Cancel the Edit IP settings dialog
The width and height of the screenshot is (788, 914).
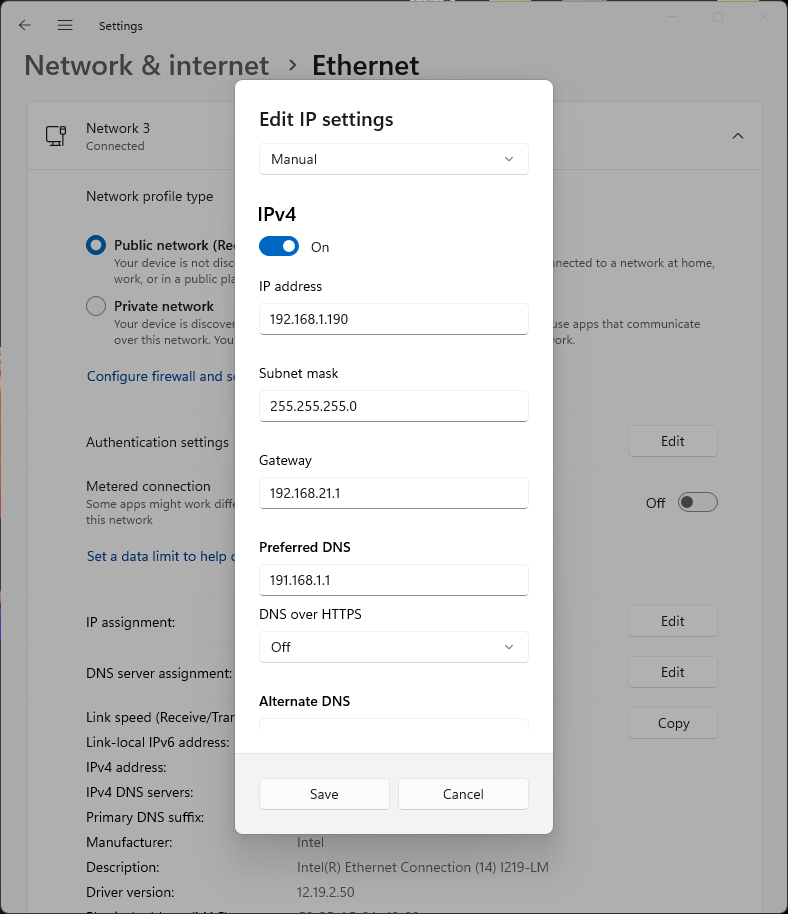tap(463, 794)
